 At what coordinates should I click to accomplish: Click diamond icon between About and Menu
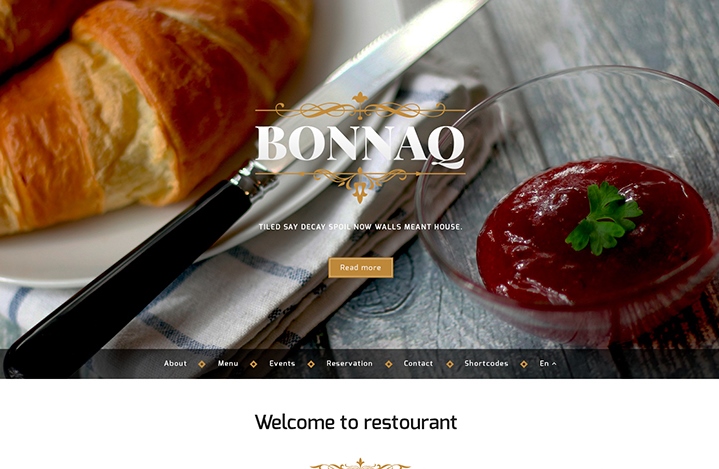tap(202, 364)
